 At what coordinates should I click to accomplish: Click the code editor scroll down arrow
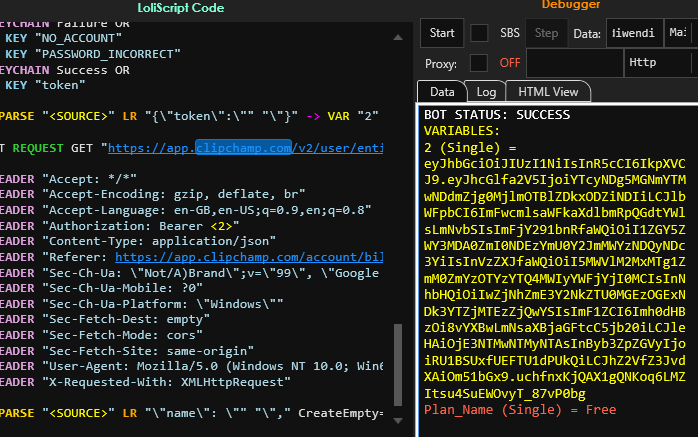(398, 420)
